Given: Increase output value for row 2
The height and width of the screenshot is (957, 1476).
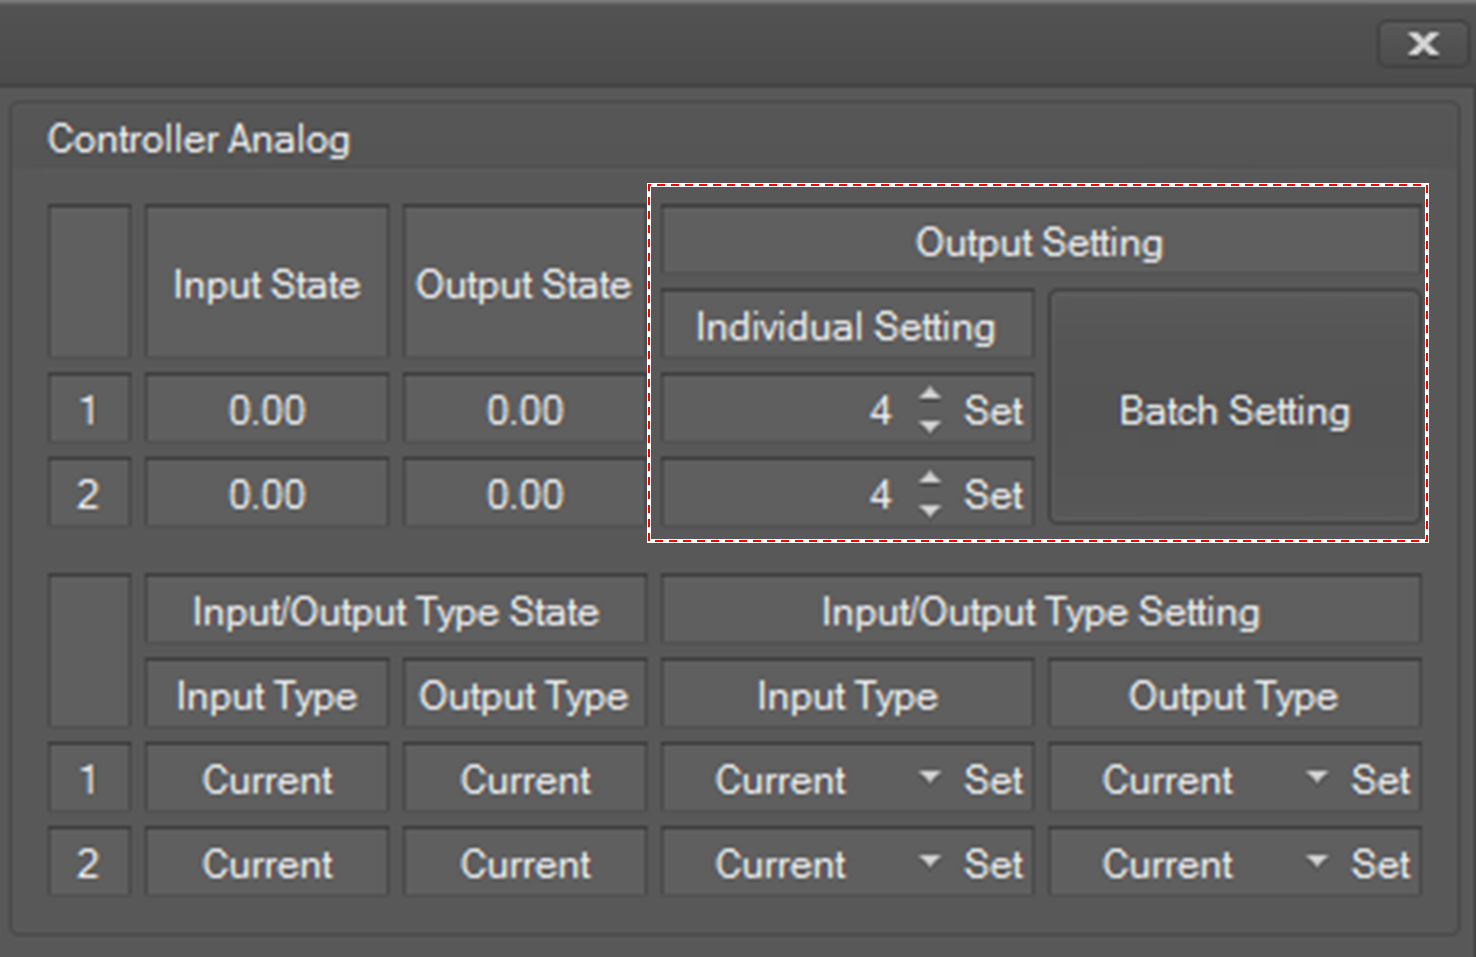Looking at the screenshot, I should 930,479.
